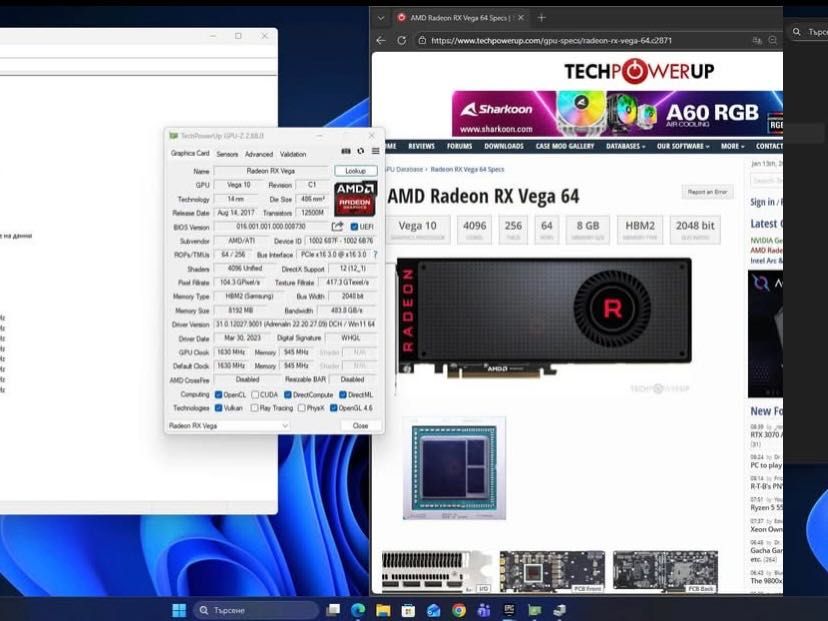Image resolution: width=828 pixels, height=621 pixels.
Task: Click the translate icon in the address bar
Action: click(757, 40)
